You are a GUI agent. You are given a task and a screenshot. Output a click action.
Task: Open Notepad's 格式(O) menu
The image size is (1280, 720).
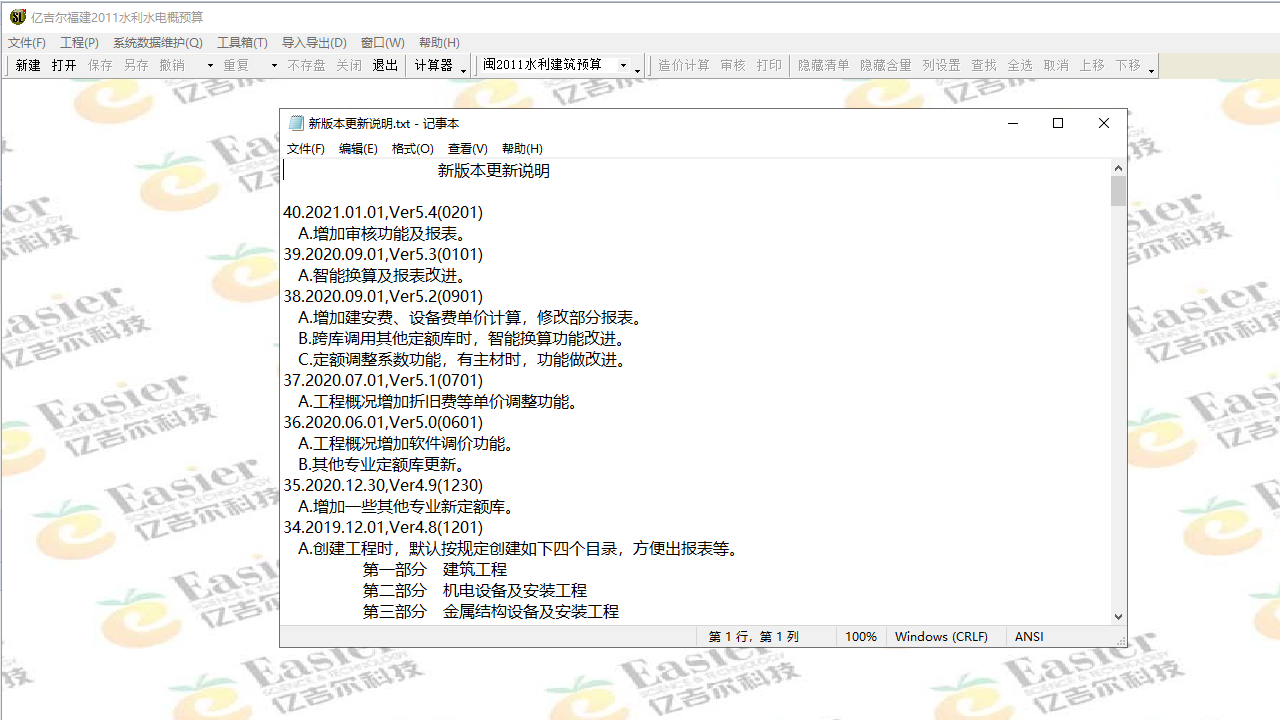(x=412, y=148)
